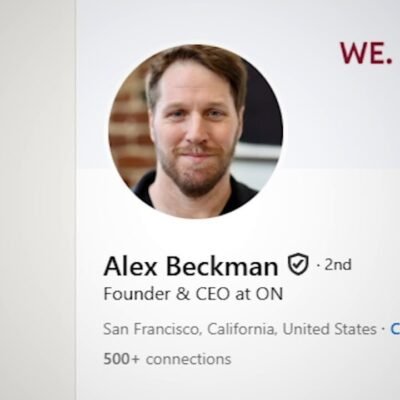The width and height of the screenshot is (400, 400).
Task: Click United States in the location line
Action: [329, 329]
